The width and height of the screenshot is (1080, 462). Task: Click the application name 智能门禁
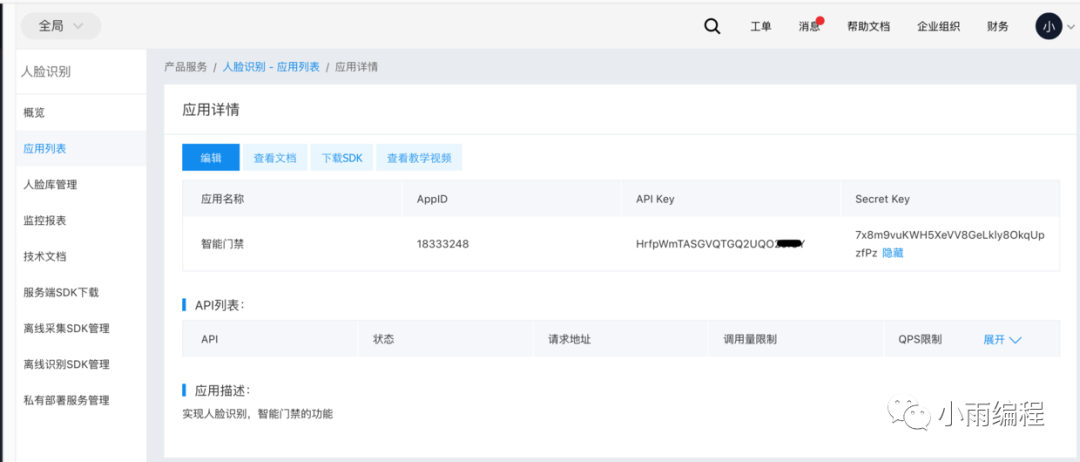pos(222,244)
